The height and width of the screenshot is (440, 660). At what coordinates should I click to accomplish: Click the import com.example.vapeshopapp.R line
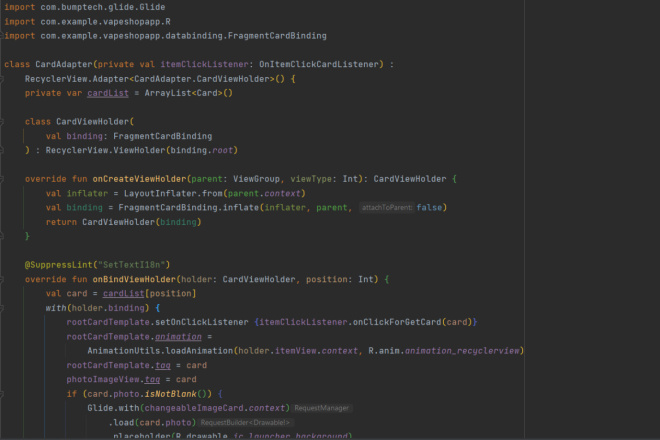(x=87, y=21)
